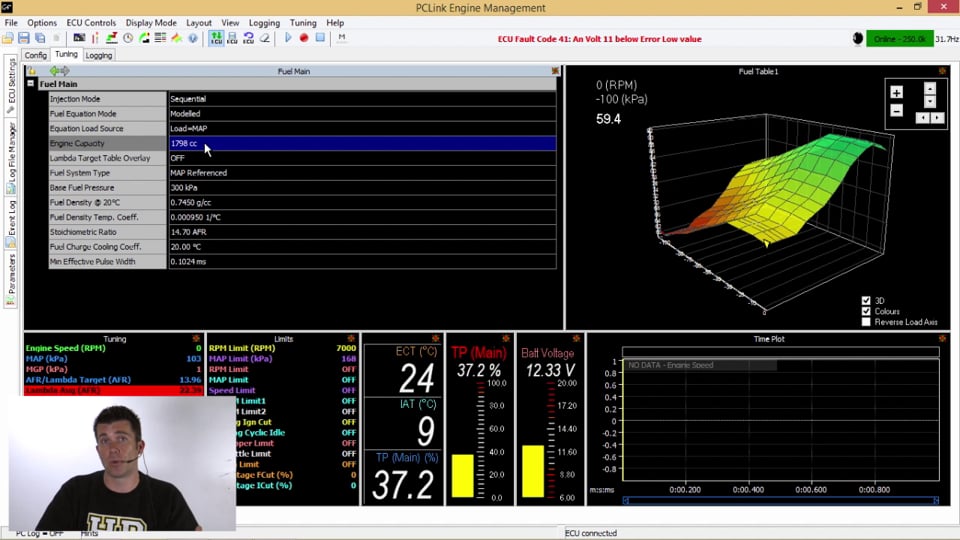Open file with the folder toolbar icon
Viewport: 960px width, 540px height.
click(8, 38)
